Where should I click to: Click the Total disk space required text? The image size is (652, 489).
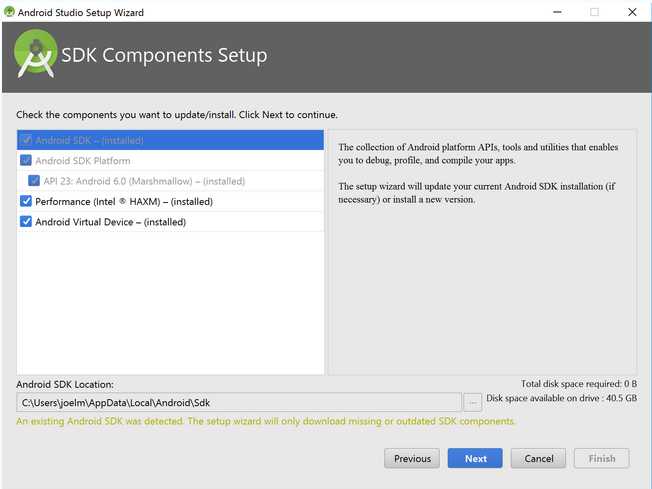coord(579,383)
